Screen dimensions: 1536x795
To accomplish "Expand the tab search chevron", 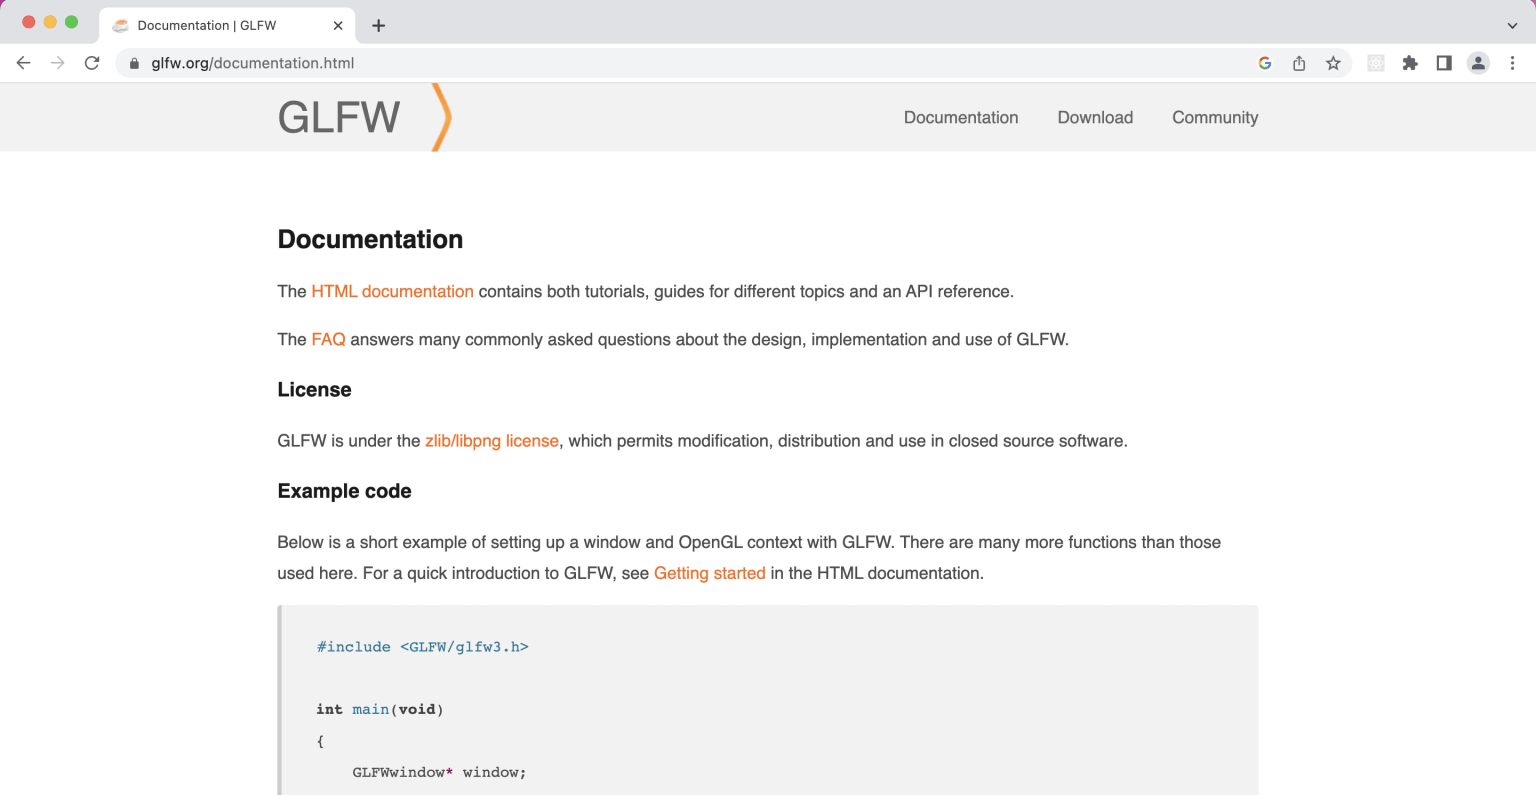I will [1512, 26].
